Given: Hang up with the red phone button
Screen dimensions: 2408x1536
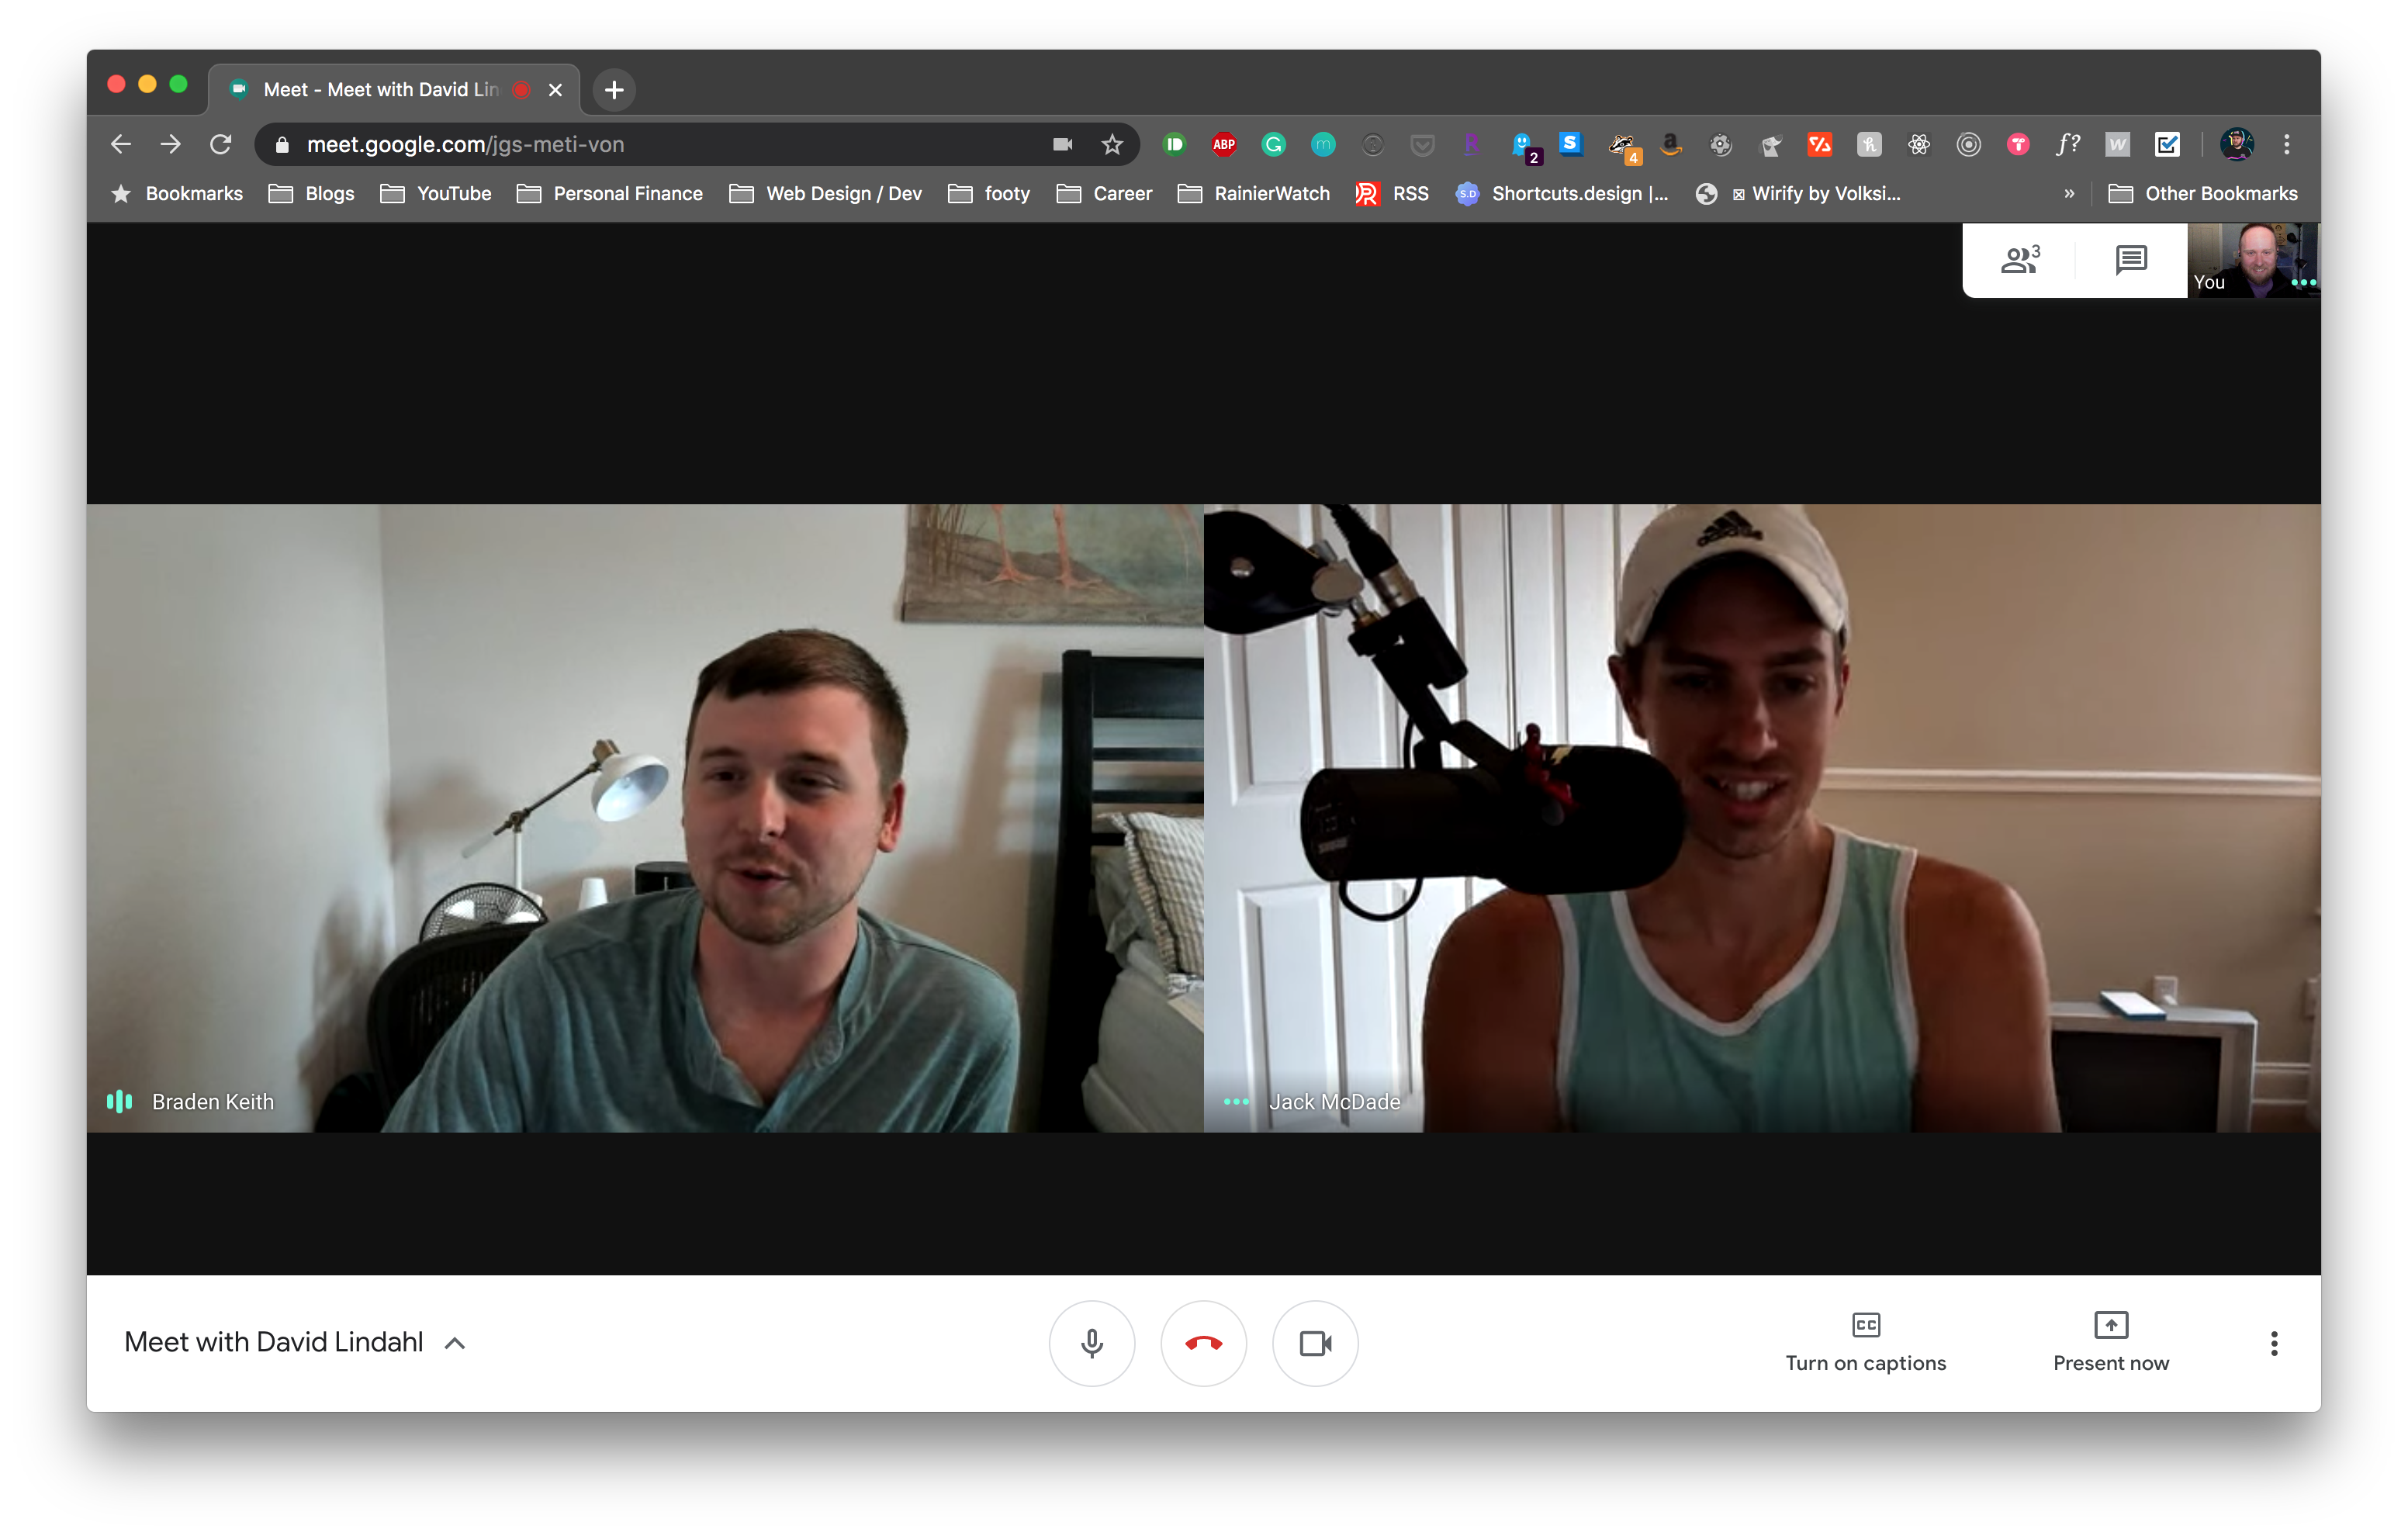Looking at the screenshot, I should pos(1203,1343).
